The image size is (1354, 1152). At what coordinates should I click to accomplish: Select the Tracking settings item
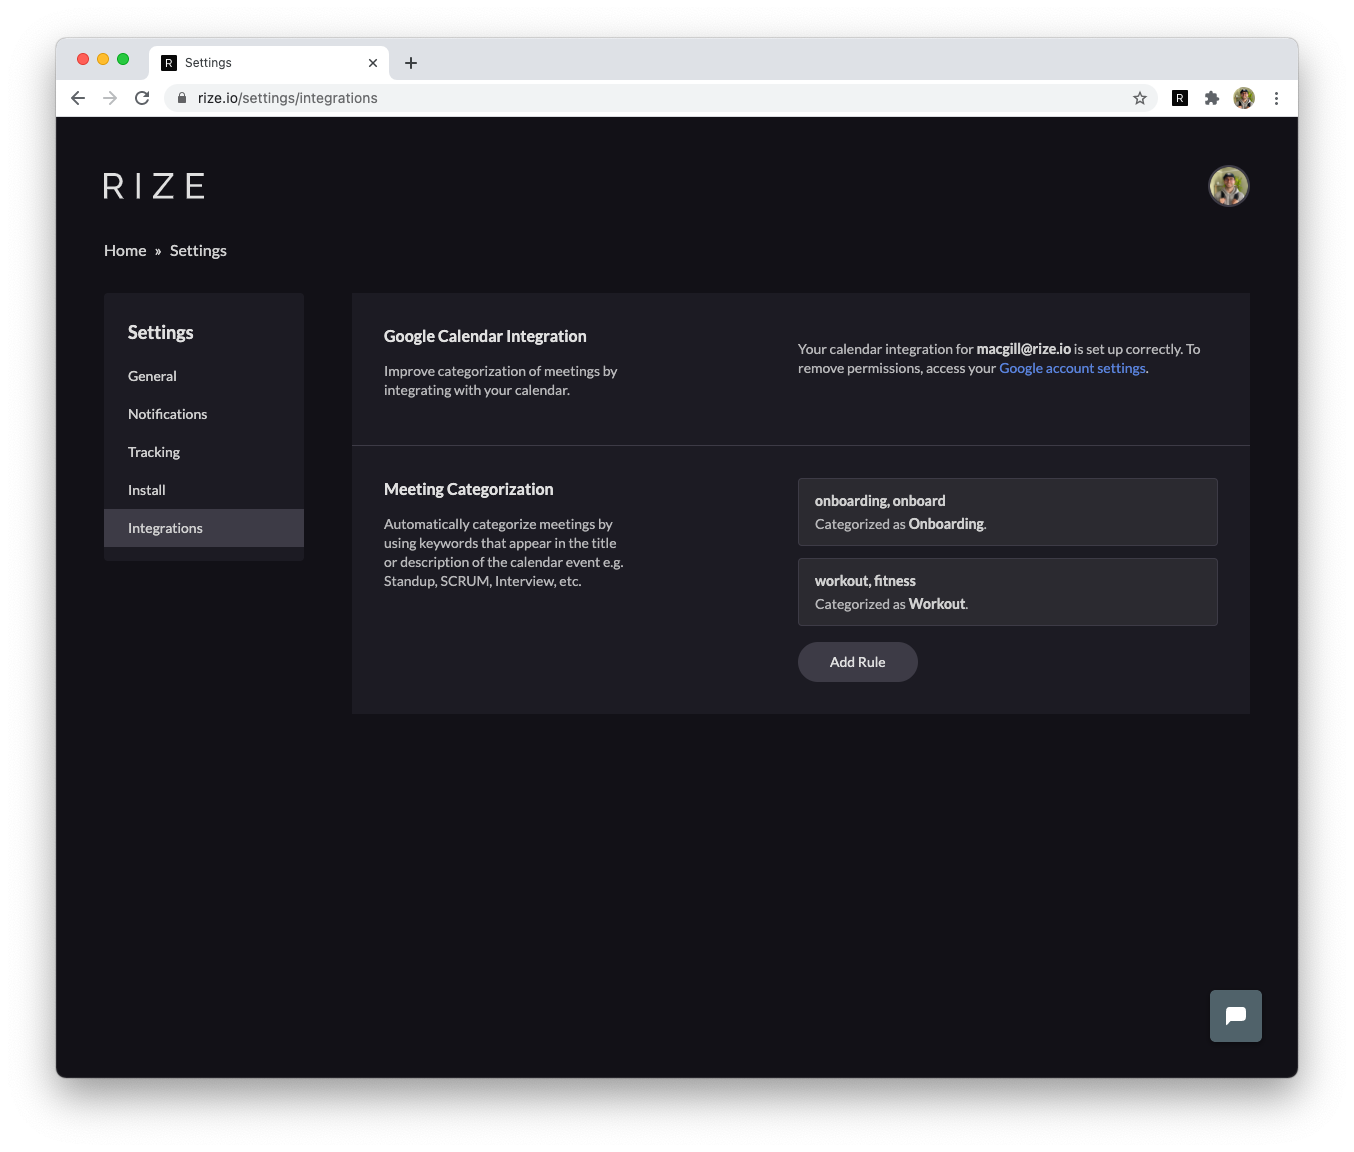(x=154, y=452)
